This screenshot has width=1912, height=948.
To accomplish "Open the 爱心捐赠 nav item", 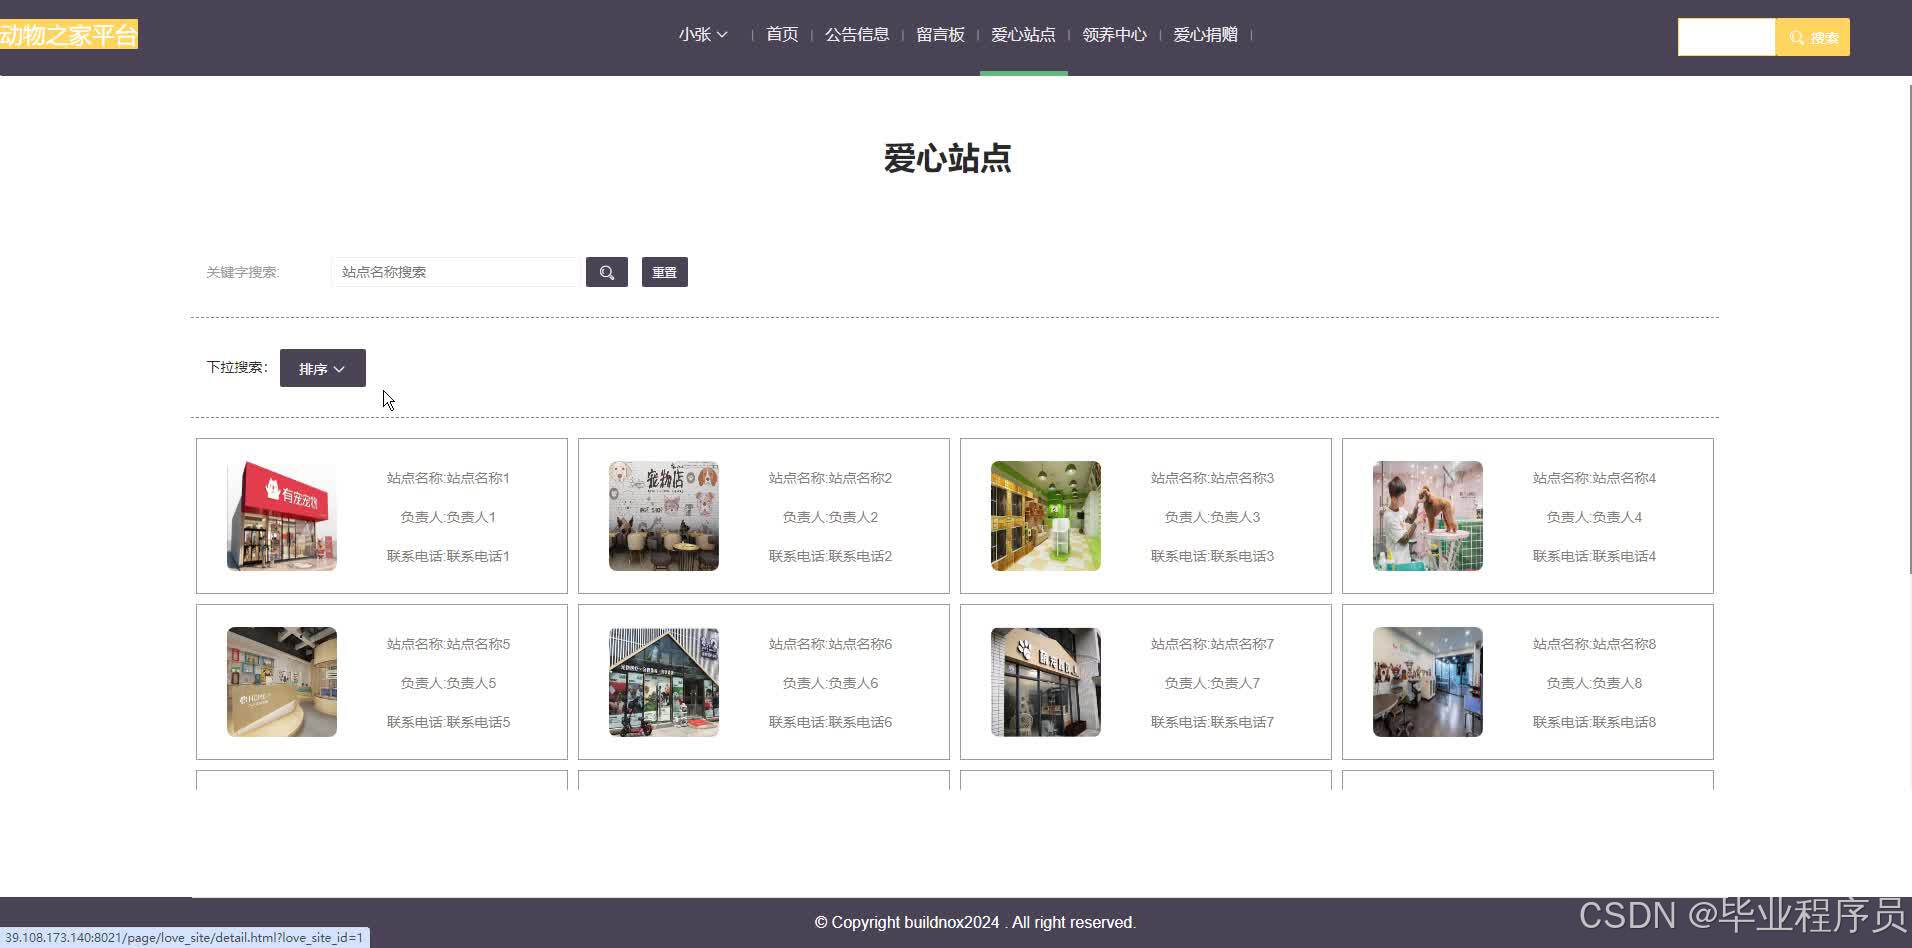I will pos(1205,35).
